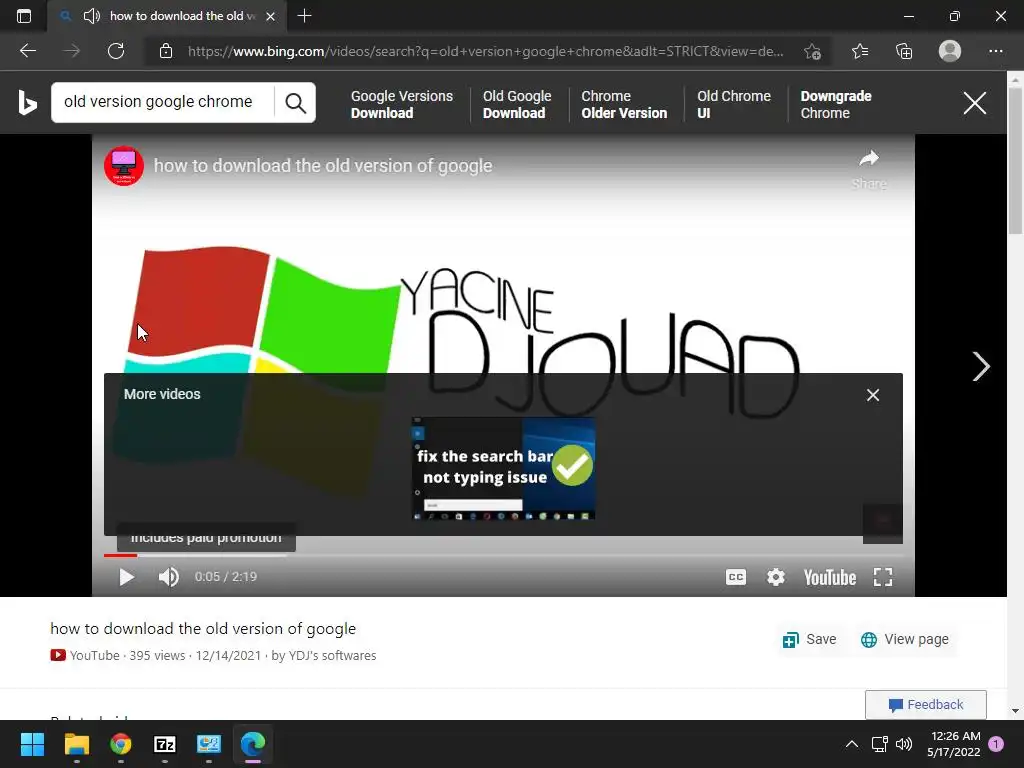Mute the tab using its speaker icon

click(x=91, y=16)
